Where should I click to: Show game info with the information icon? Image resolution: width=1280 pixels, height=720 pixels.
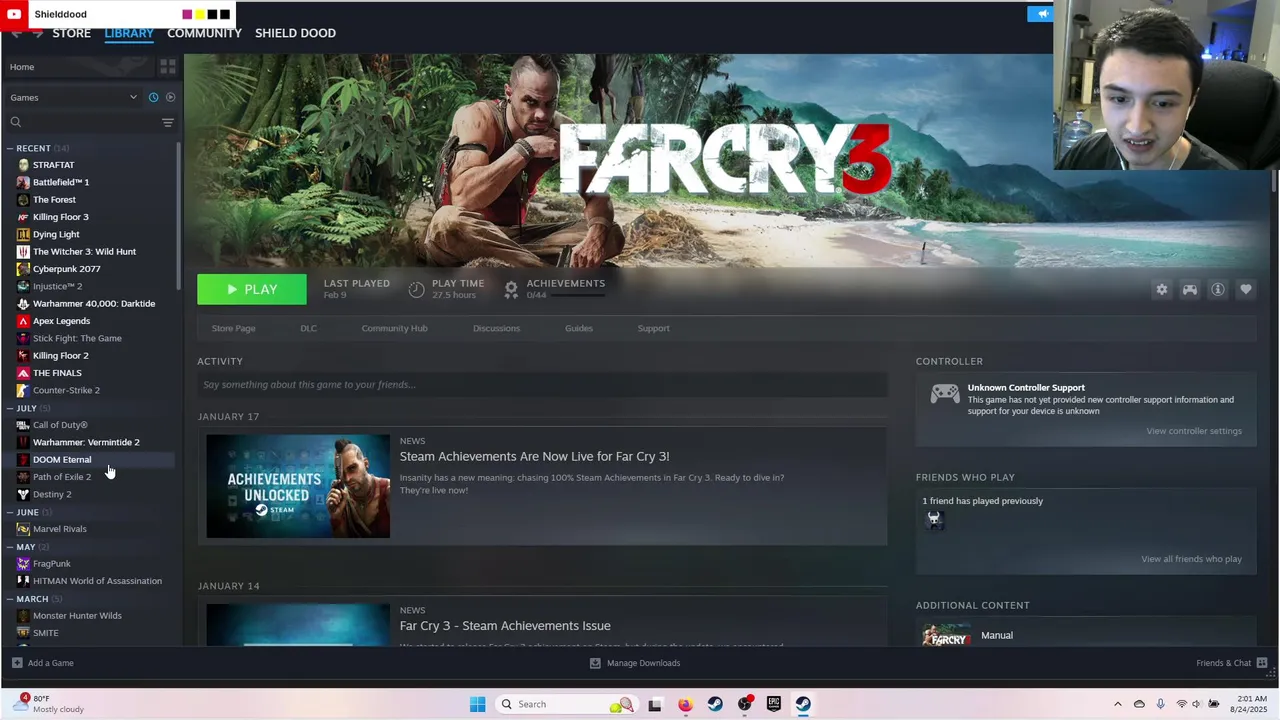click(1218, 289)
